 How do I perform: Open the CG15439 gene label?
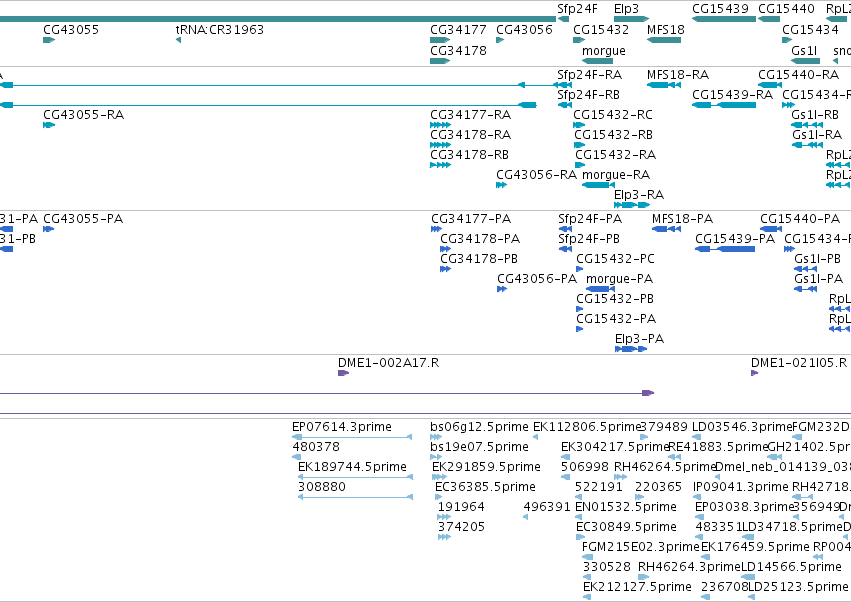pos(721,9)
